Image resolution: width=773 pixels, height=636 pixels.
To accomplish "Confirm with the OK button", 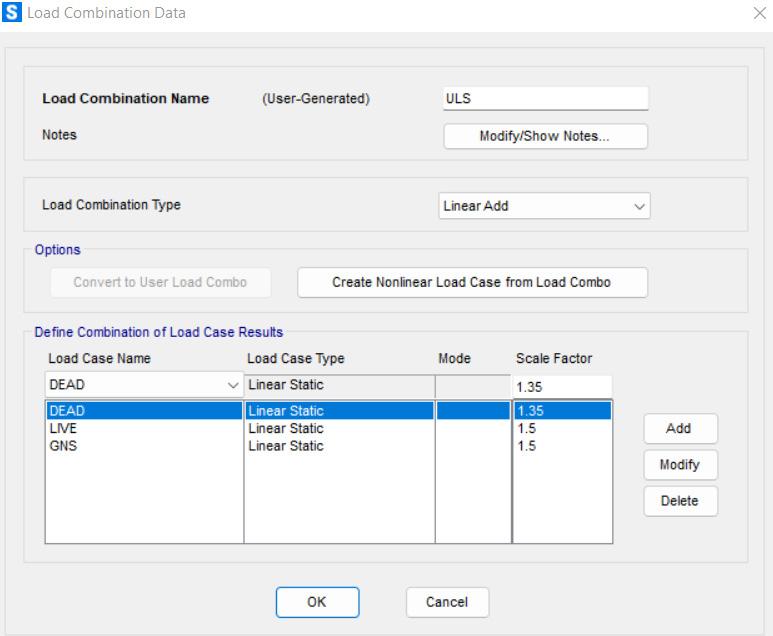I will (x=317, y=602).
